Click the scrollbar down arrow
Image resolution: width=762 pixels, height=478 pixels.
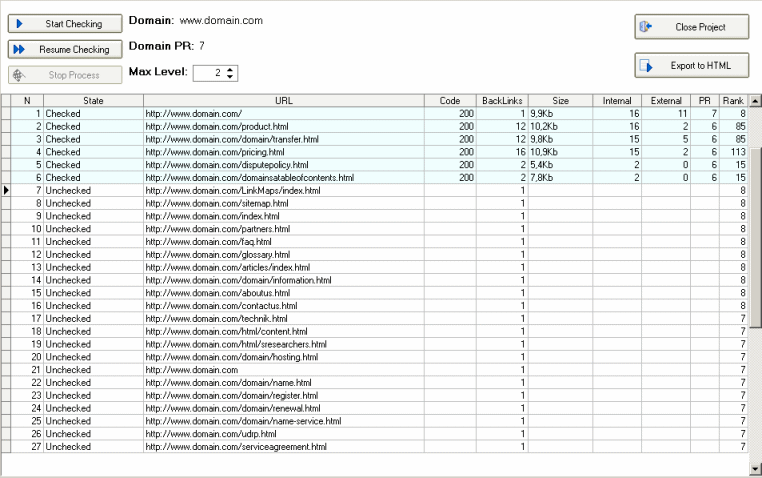[755, 469]
